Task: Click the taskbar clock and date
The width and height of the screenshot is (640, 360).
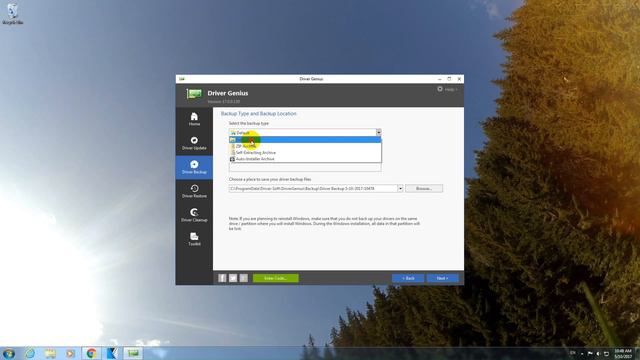Action: pyautogui.click(x=623, y=353)
